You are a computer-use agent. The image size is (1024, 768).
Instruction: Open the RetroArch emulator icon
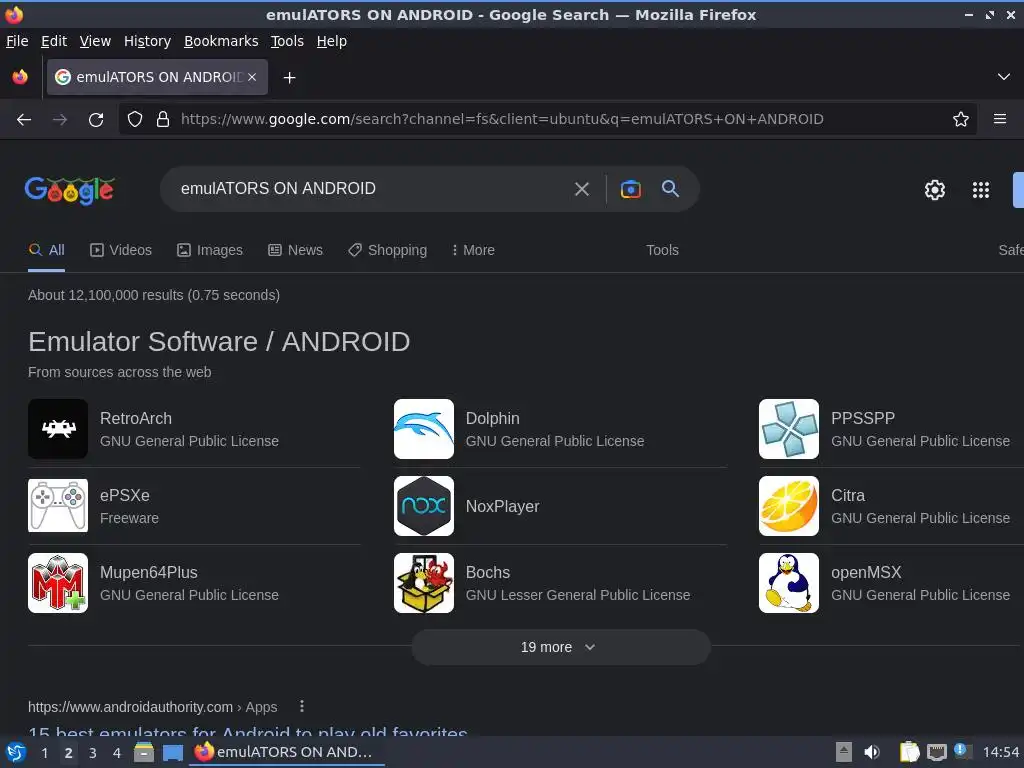pos(58,429)
